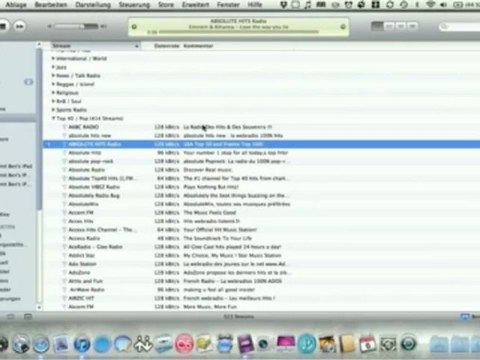Collapse the Top 40 / Pop category
Viewport: 480px width, 360px height.
point(53,118)
